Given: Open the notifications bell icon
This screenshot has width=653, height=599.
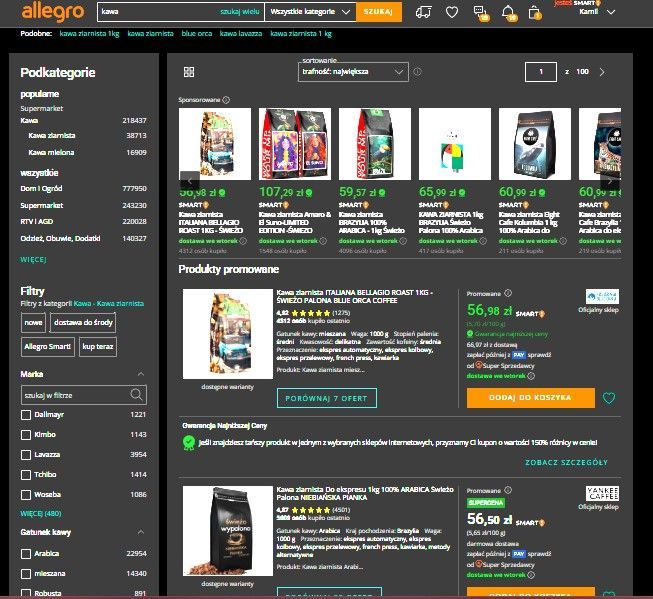Looking at the screenshot, I should click(x=508, y=13).
